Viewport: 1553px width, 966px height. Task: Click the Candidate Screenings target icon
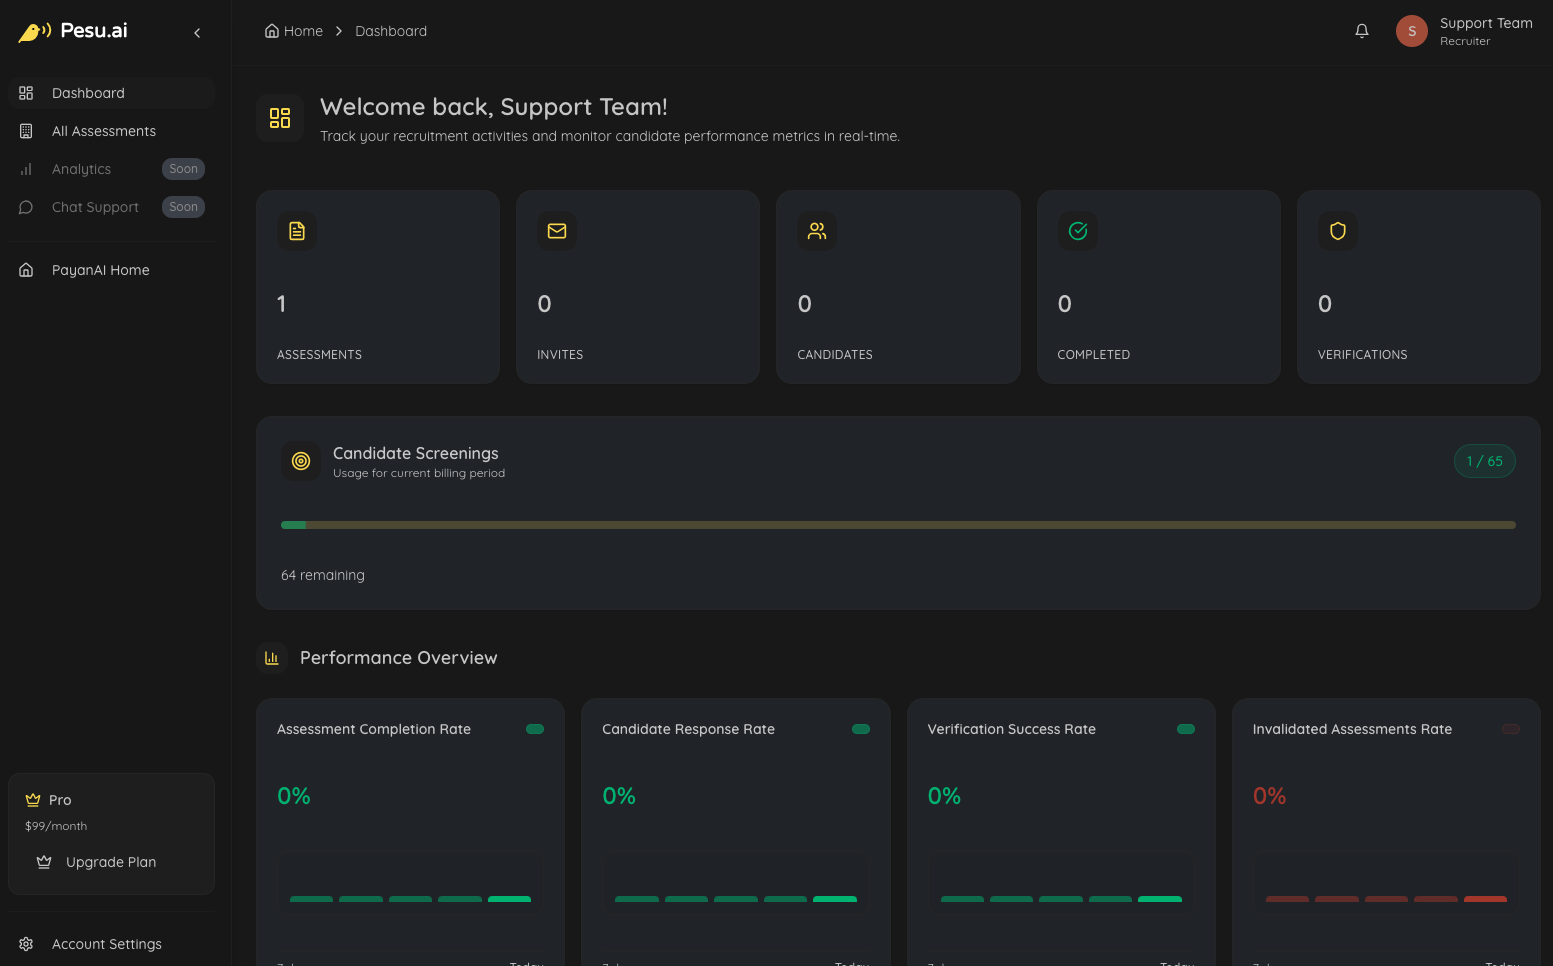(301, 461)
